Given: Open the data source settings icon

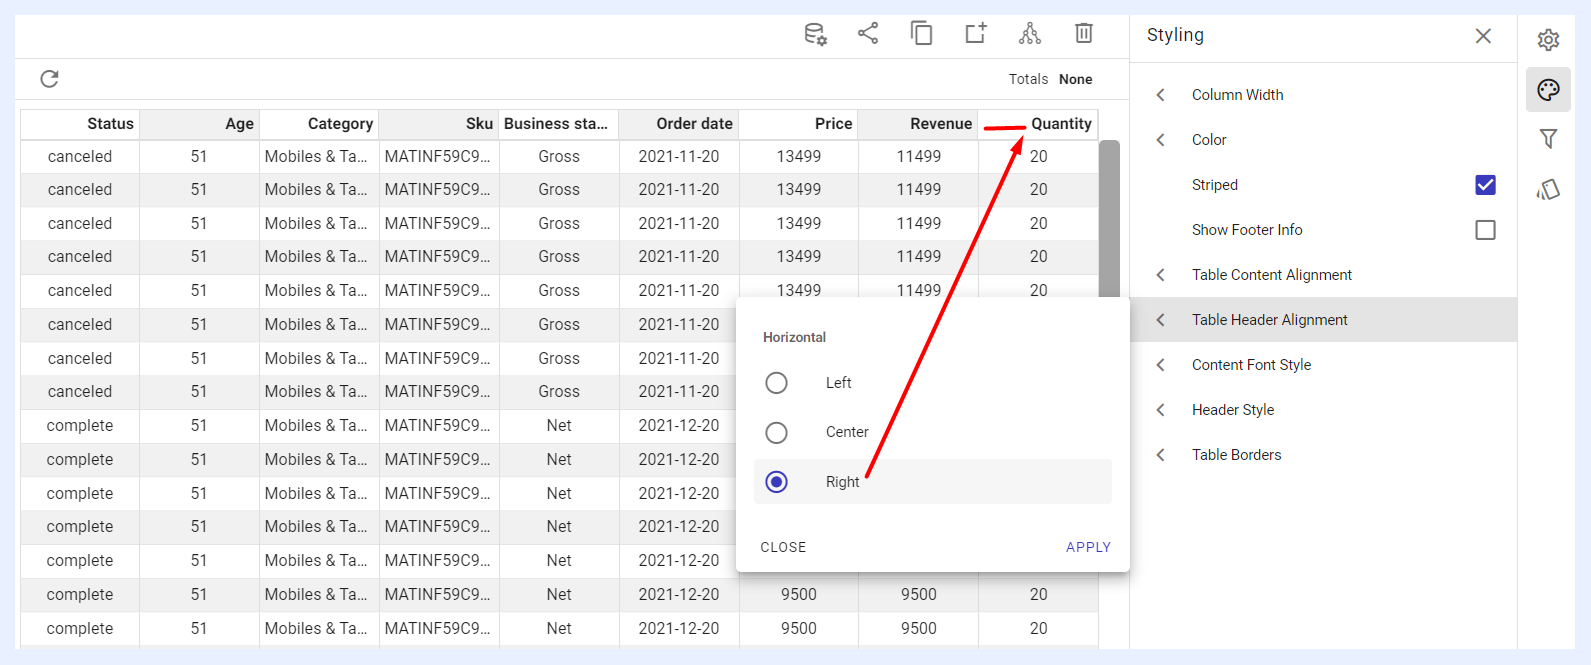Looking at the screenshot, I should pos(816,34).
